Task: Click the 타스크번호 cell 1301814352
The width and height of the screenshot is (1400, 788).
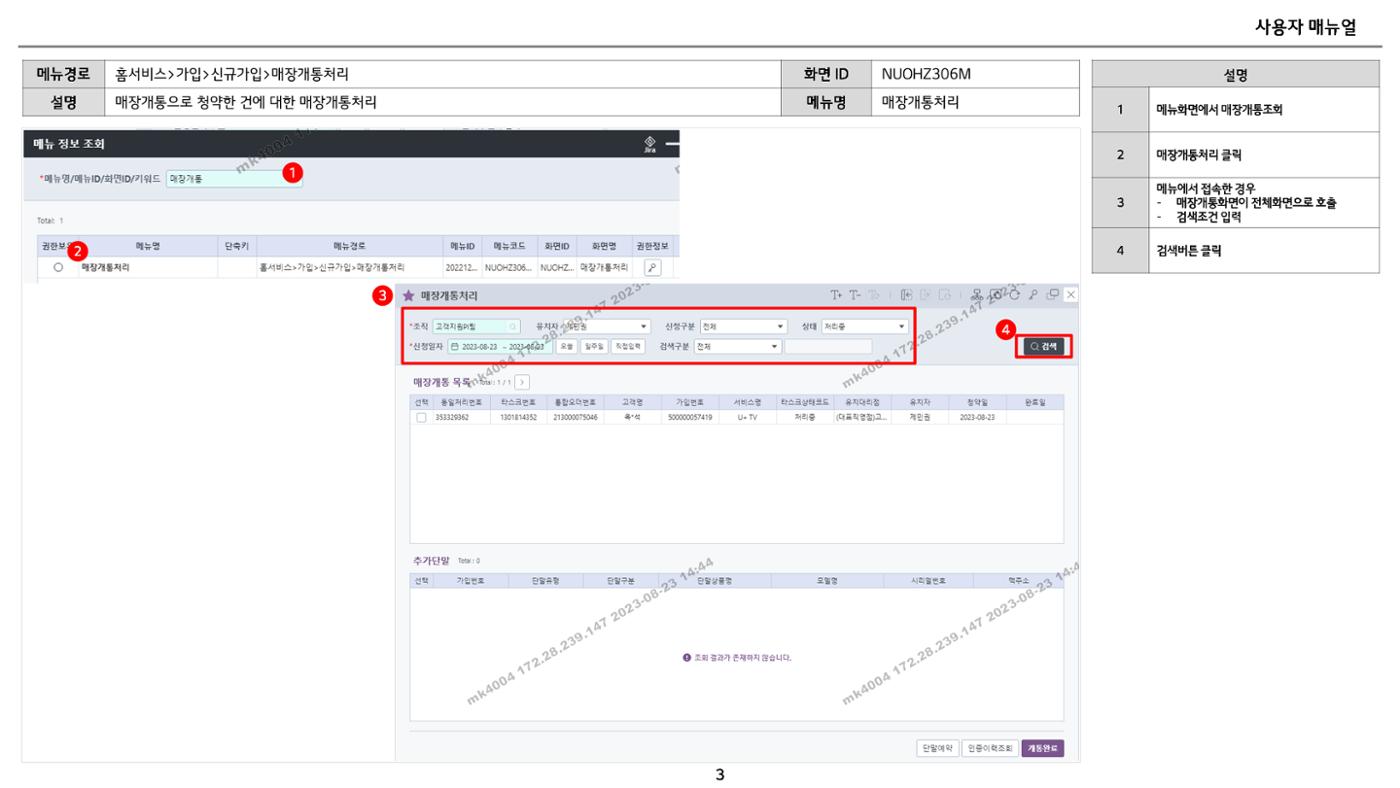Action: [519, 418]
